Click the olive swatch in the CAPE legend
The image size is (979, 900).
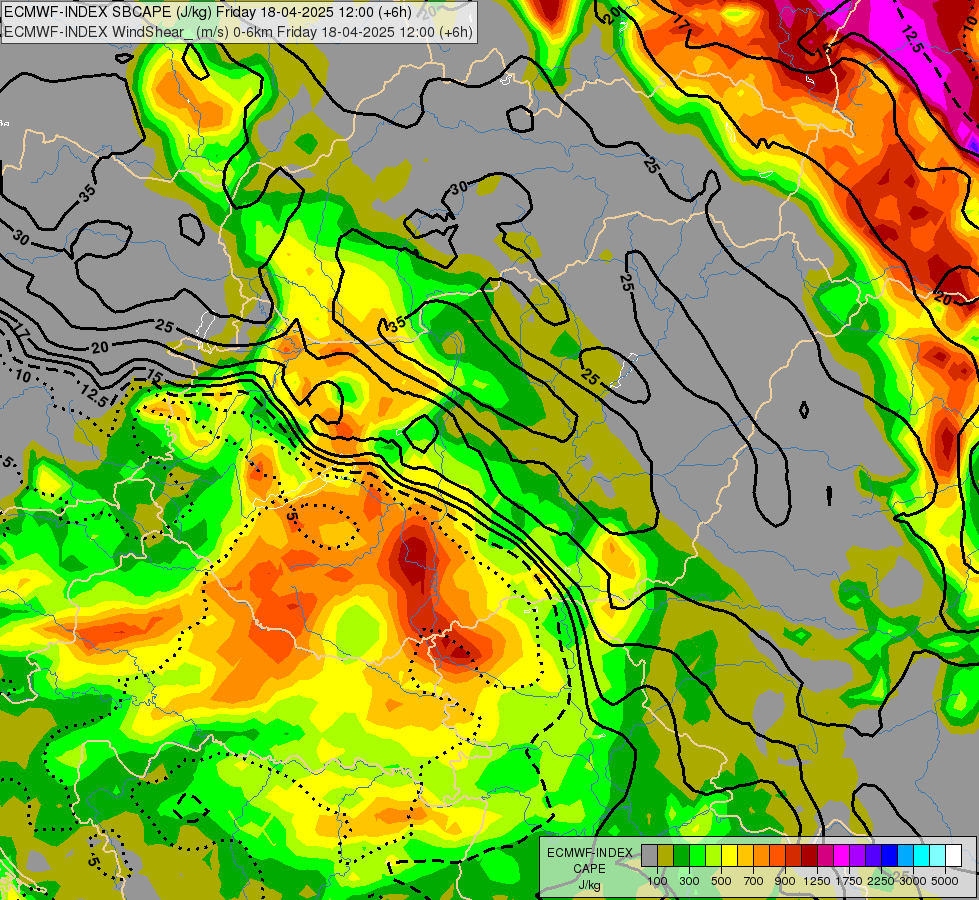[x=666, y=856]
